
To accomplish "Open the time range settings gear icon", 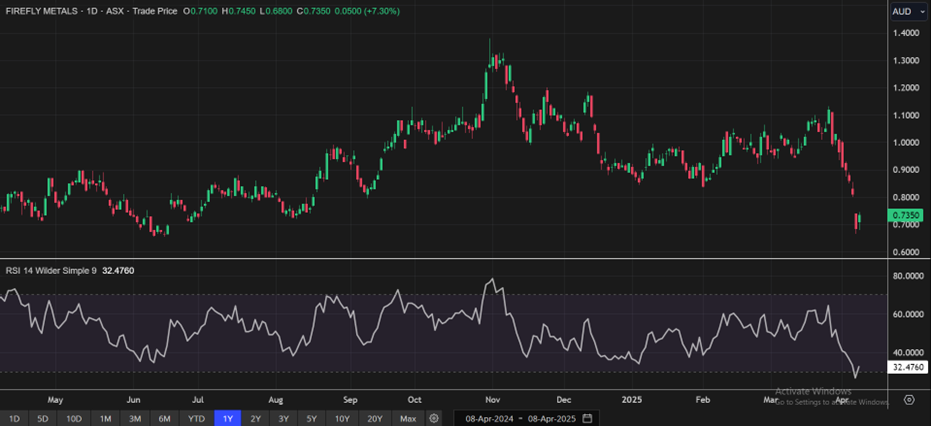I will [434, 418].
